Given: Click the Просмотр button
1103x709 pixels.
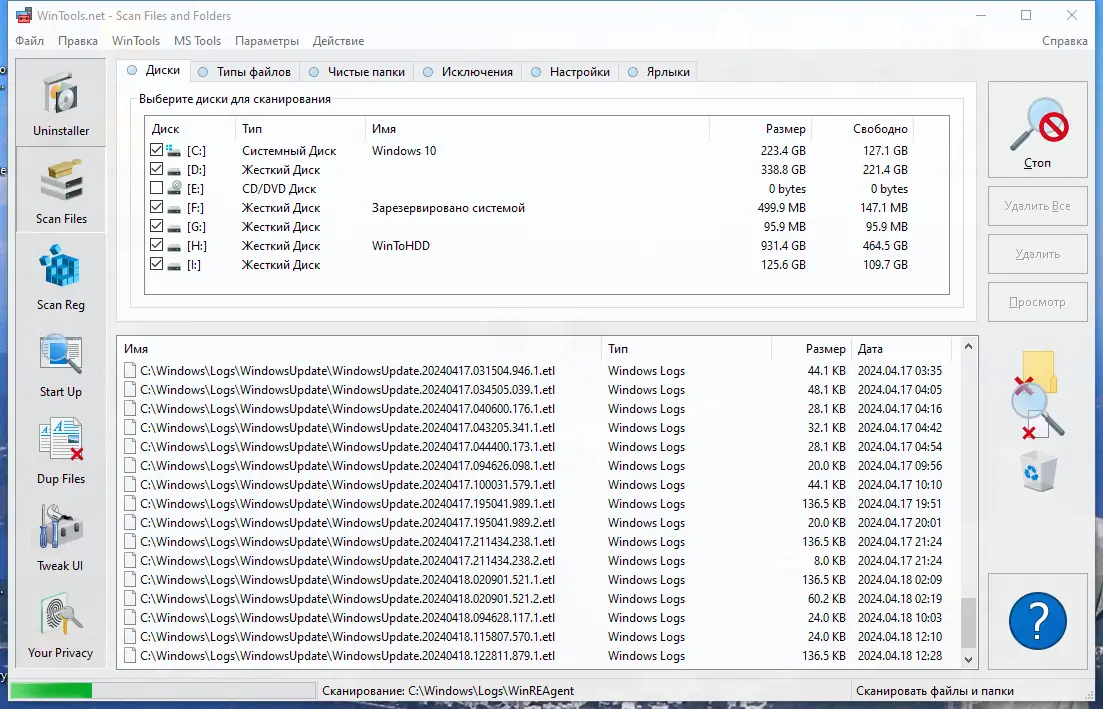Looking at the screenshot, I should click(1038, 302).
